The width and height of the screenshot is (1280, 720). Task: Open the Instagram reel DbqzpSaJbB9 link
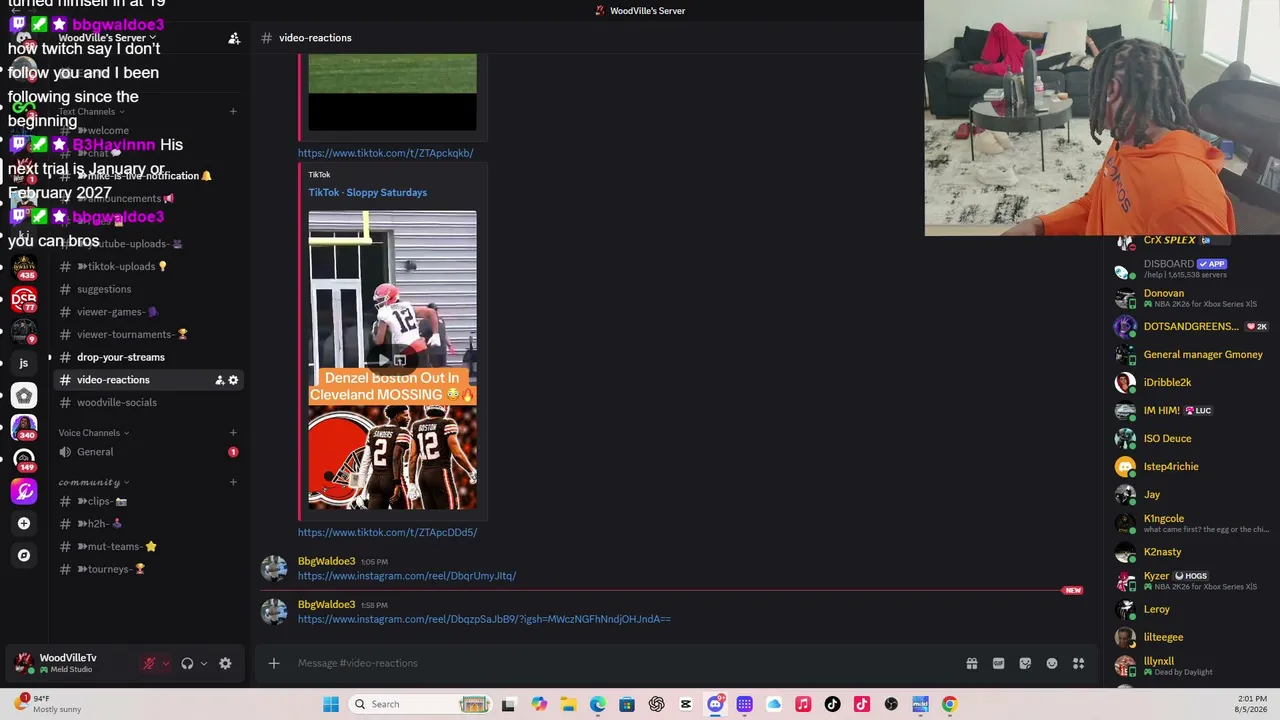coord(484,619)
